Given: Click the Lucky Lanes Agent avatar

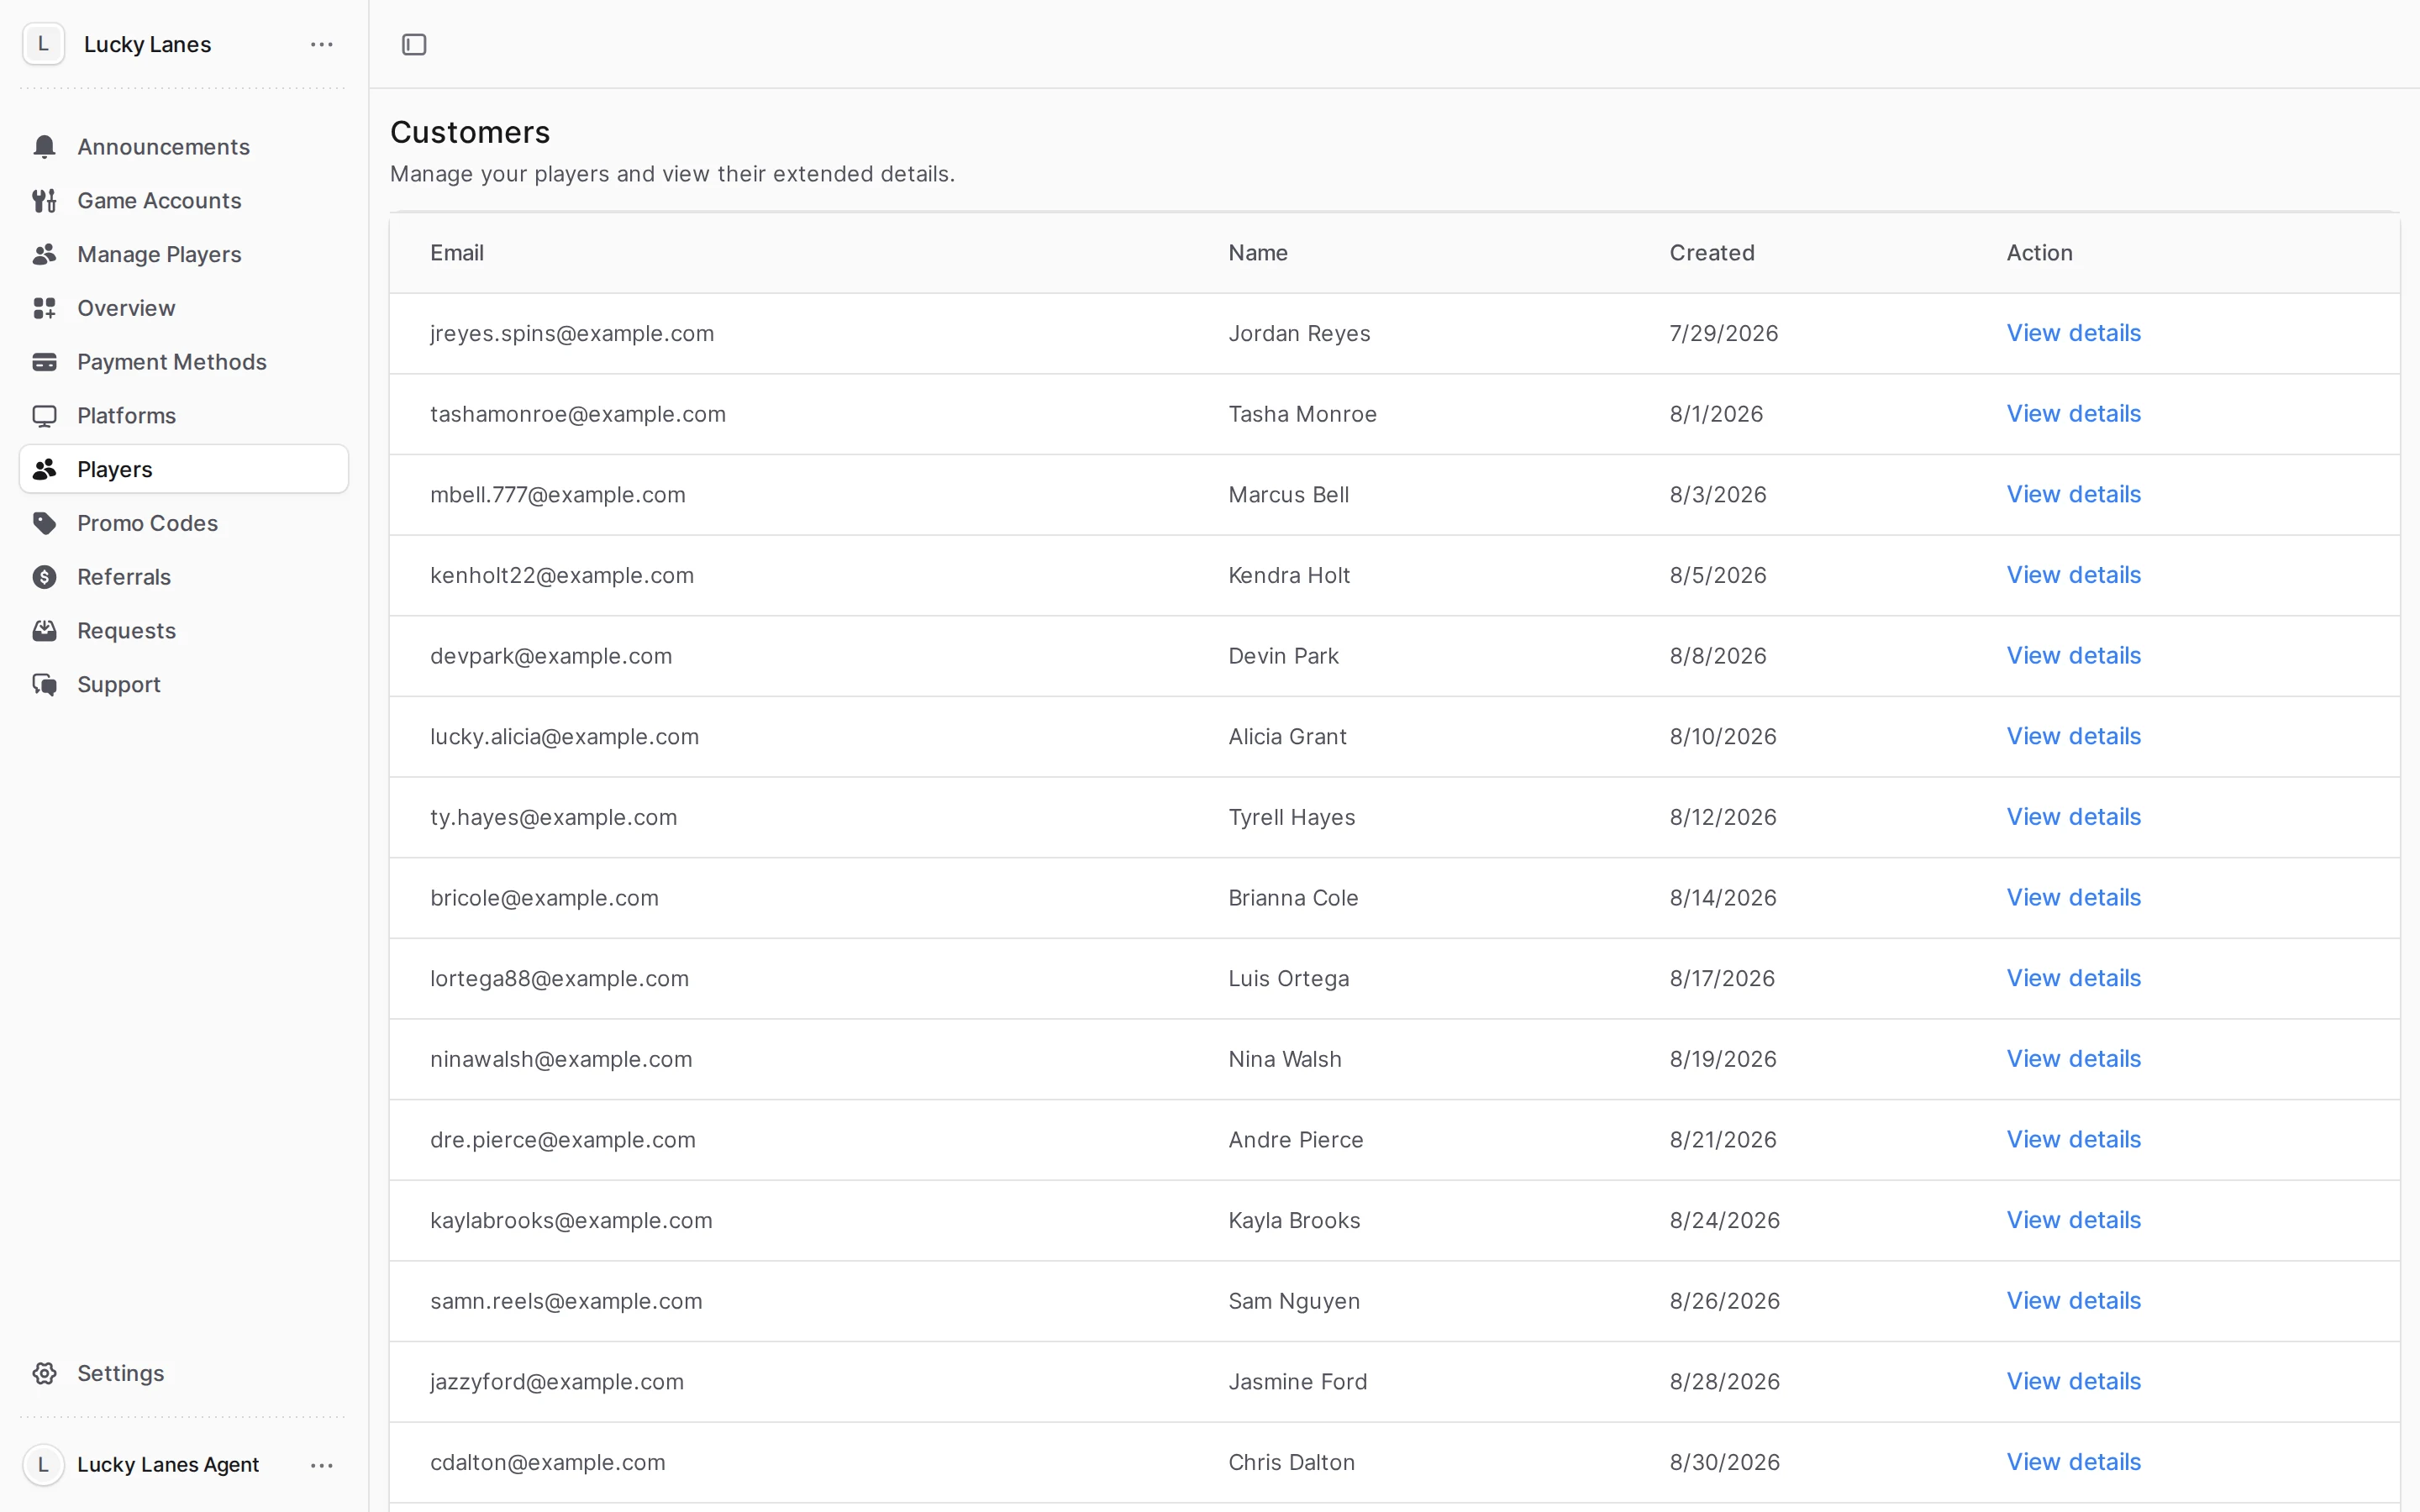Looking at the screenshot, I should coord(43,1465).
